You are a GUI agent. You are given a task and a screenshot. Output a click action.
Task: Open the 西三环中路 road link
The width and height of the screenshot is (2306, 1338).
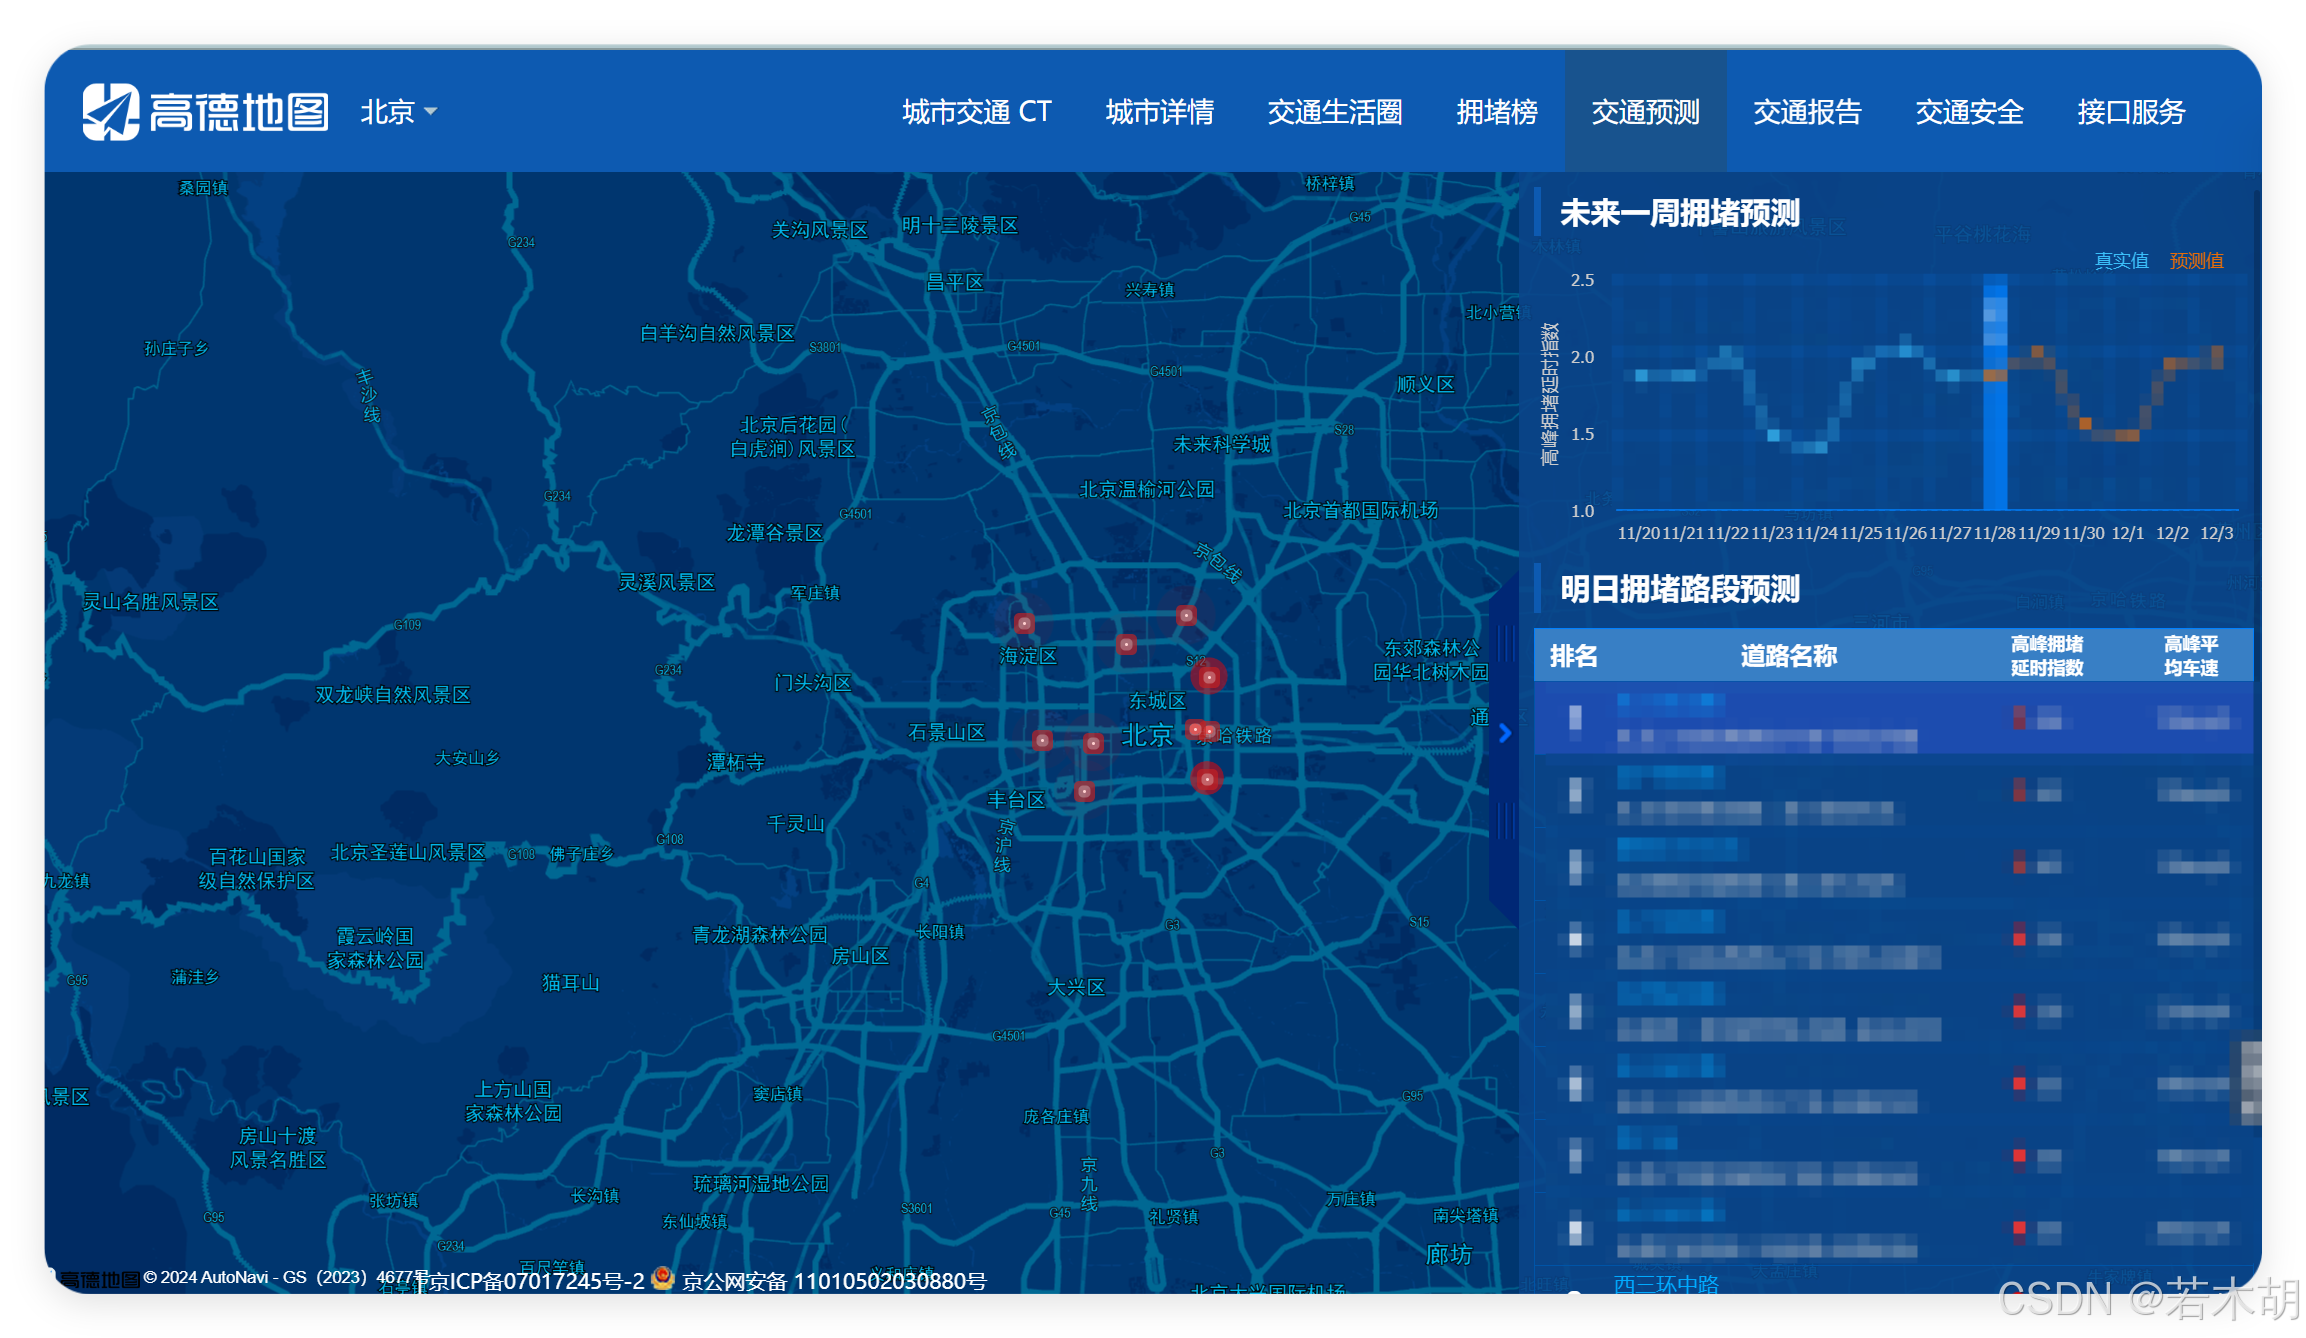pos(1666,1284)
